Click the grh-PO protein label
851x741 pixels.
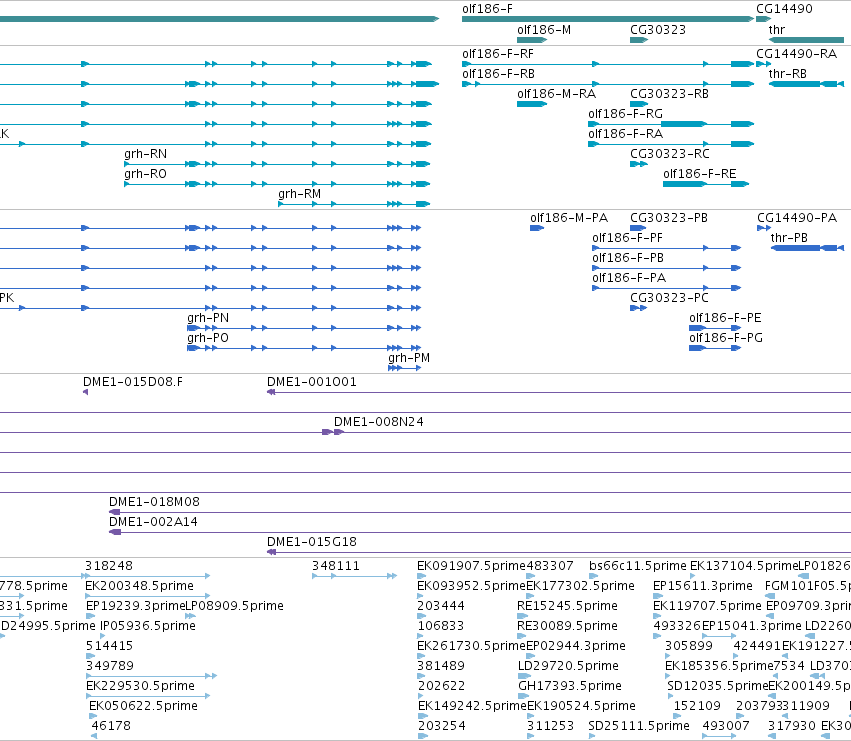pyautogui.click(x=208, y=338)
